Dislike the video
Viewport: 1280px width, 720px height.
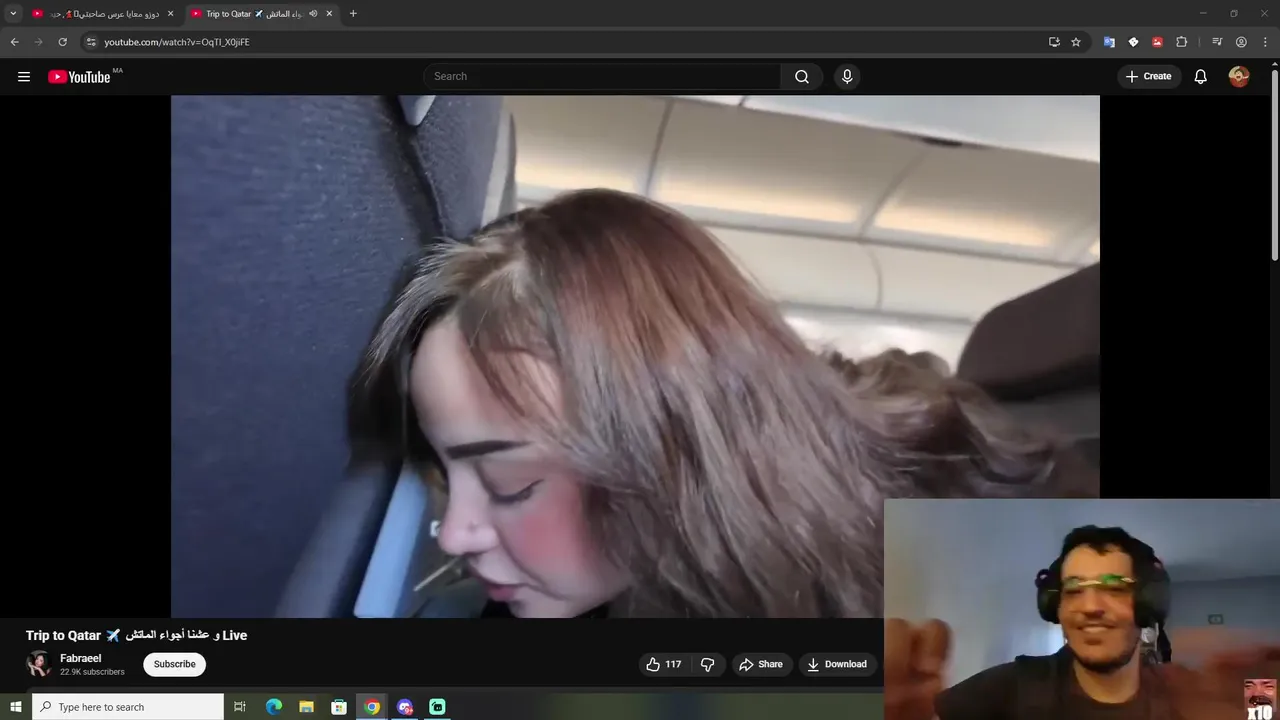(x=707, y=664)
